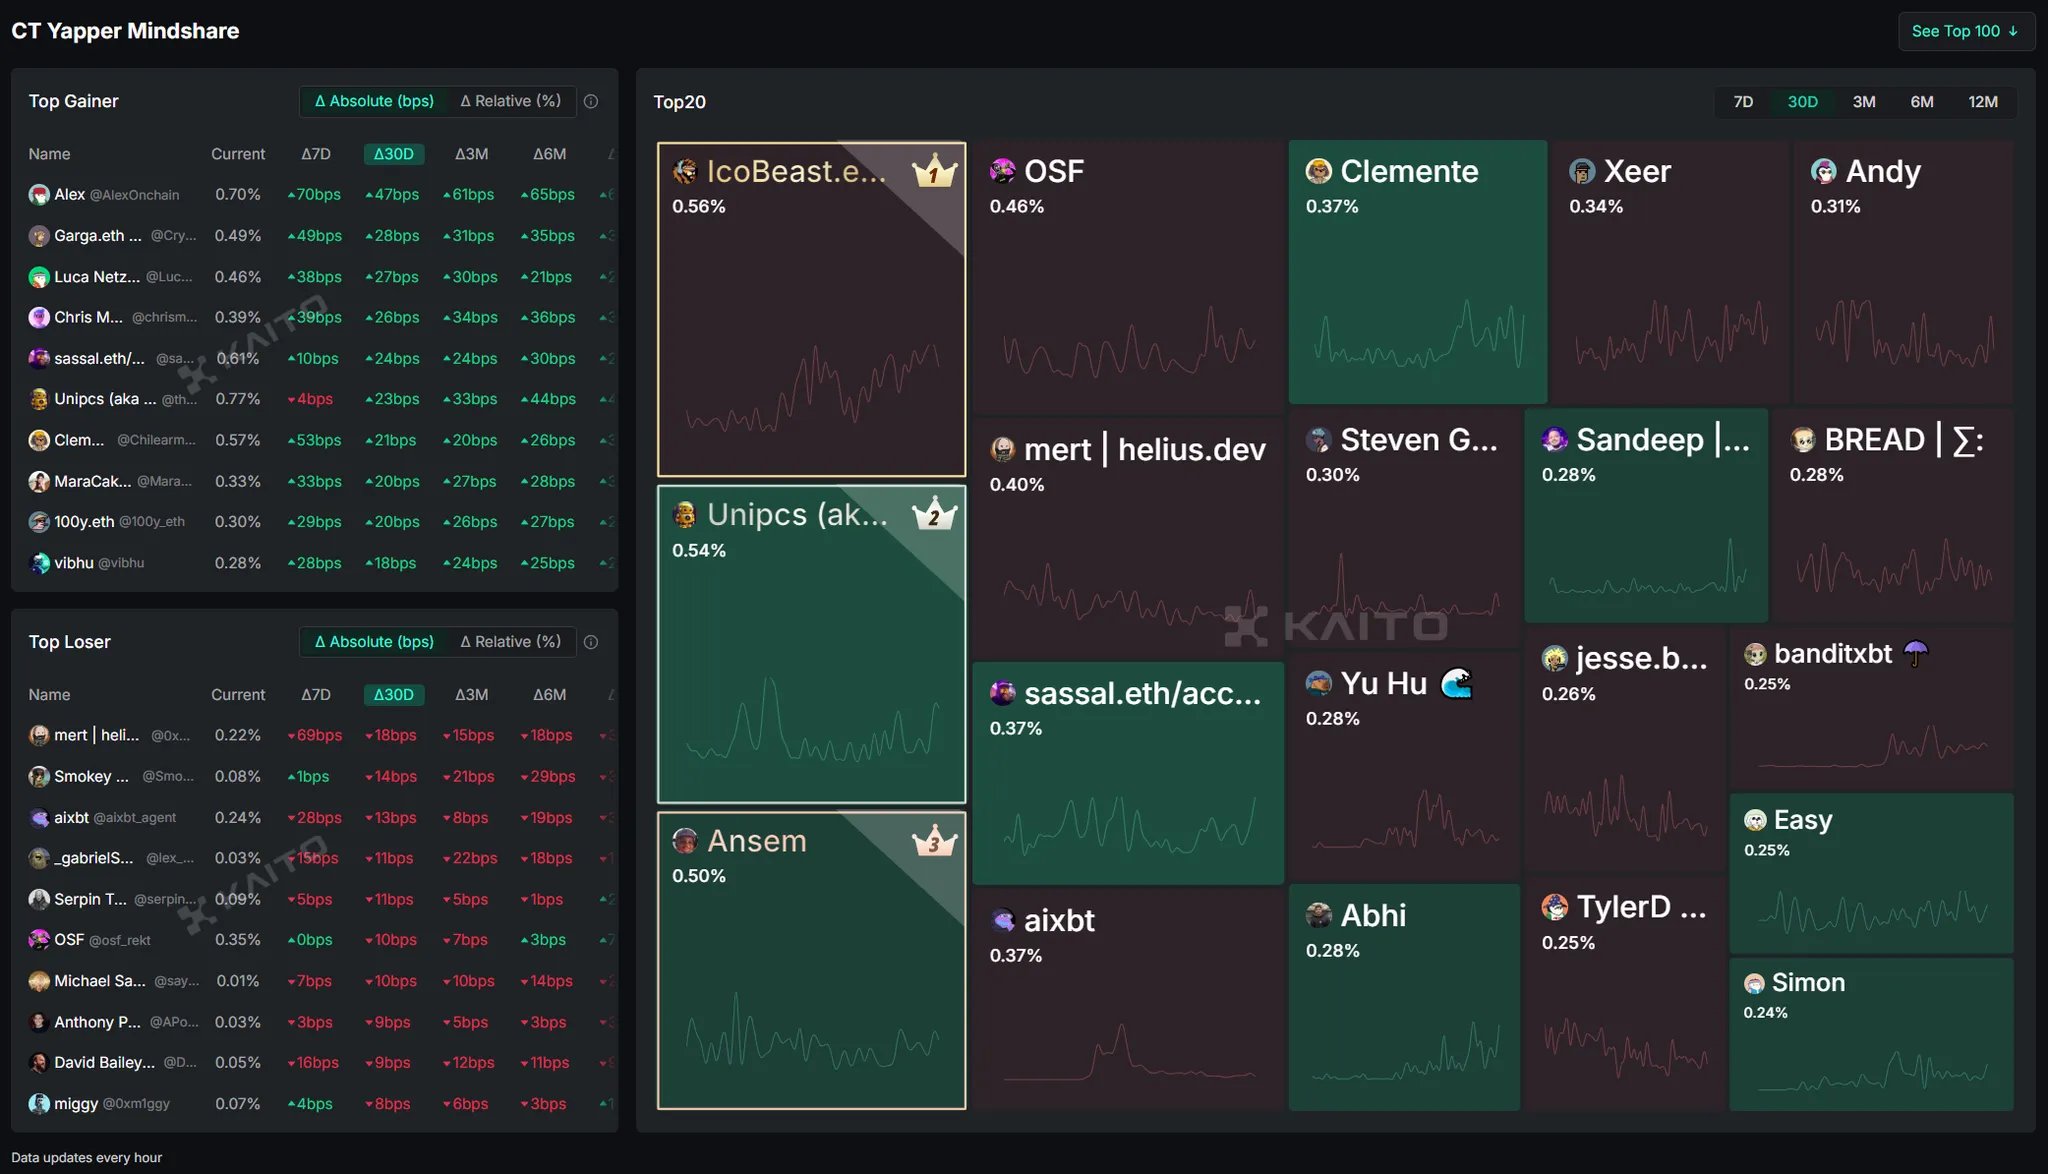The height and width of the screenshot is (1174, 2048).
Task: Click the info icon next to the Top Loser toggles
Action: point(591,642)
